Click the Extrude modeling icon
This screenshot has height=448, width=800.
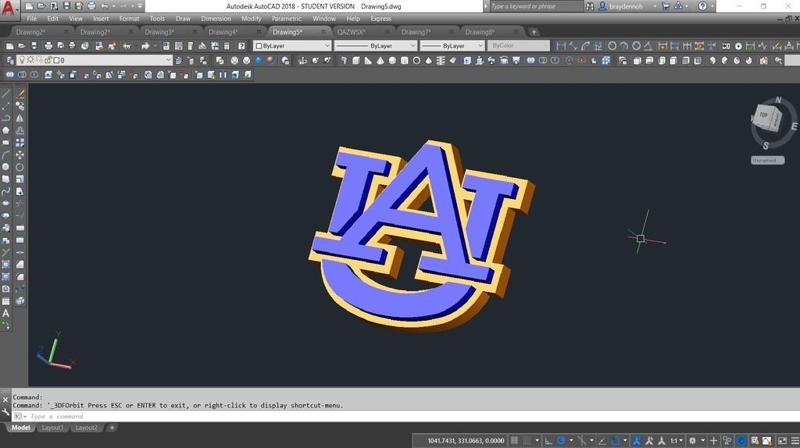pos(467,60)
